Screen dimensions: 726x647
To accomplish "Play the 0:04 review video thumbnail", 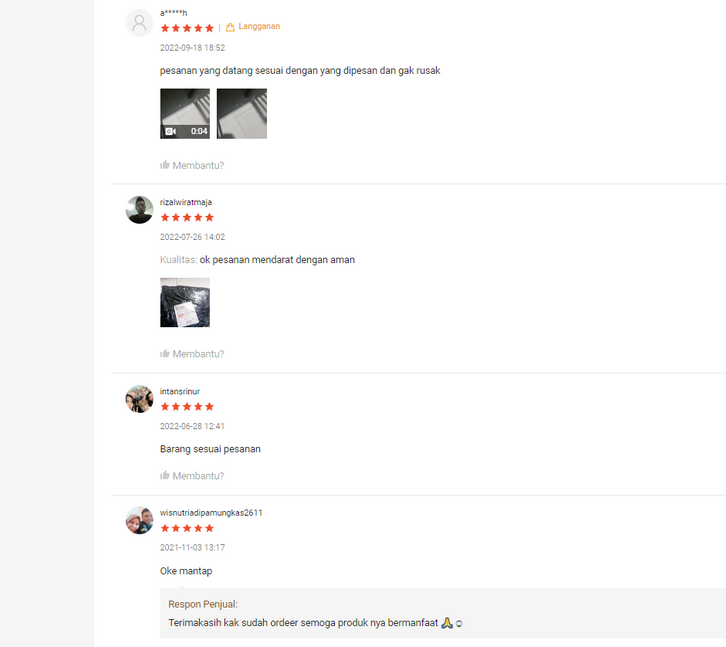I will point(185,113).
